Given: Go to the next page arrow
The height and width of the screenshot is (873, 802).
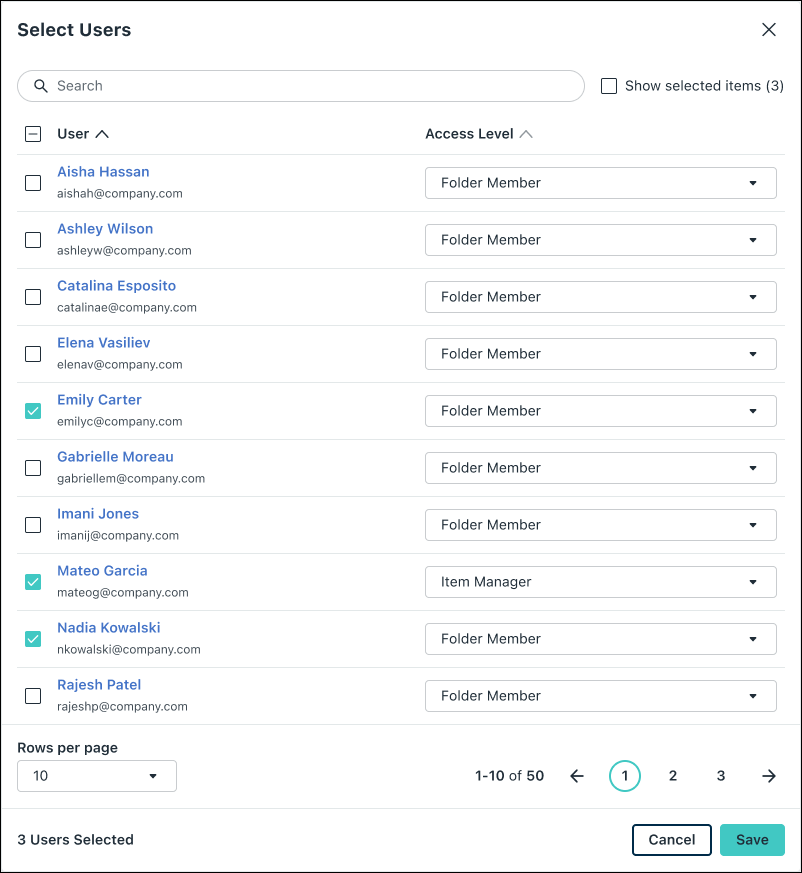Looking at the screenshot, I should (768, 775).
